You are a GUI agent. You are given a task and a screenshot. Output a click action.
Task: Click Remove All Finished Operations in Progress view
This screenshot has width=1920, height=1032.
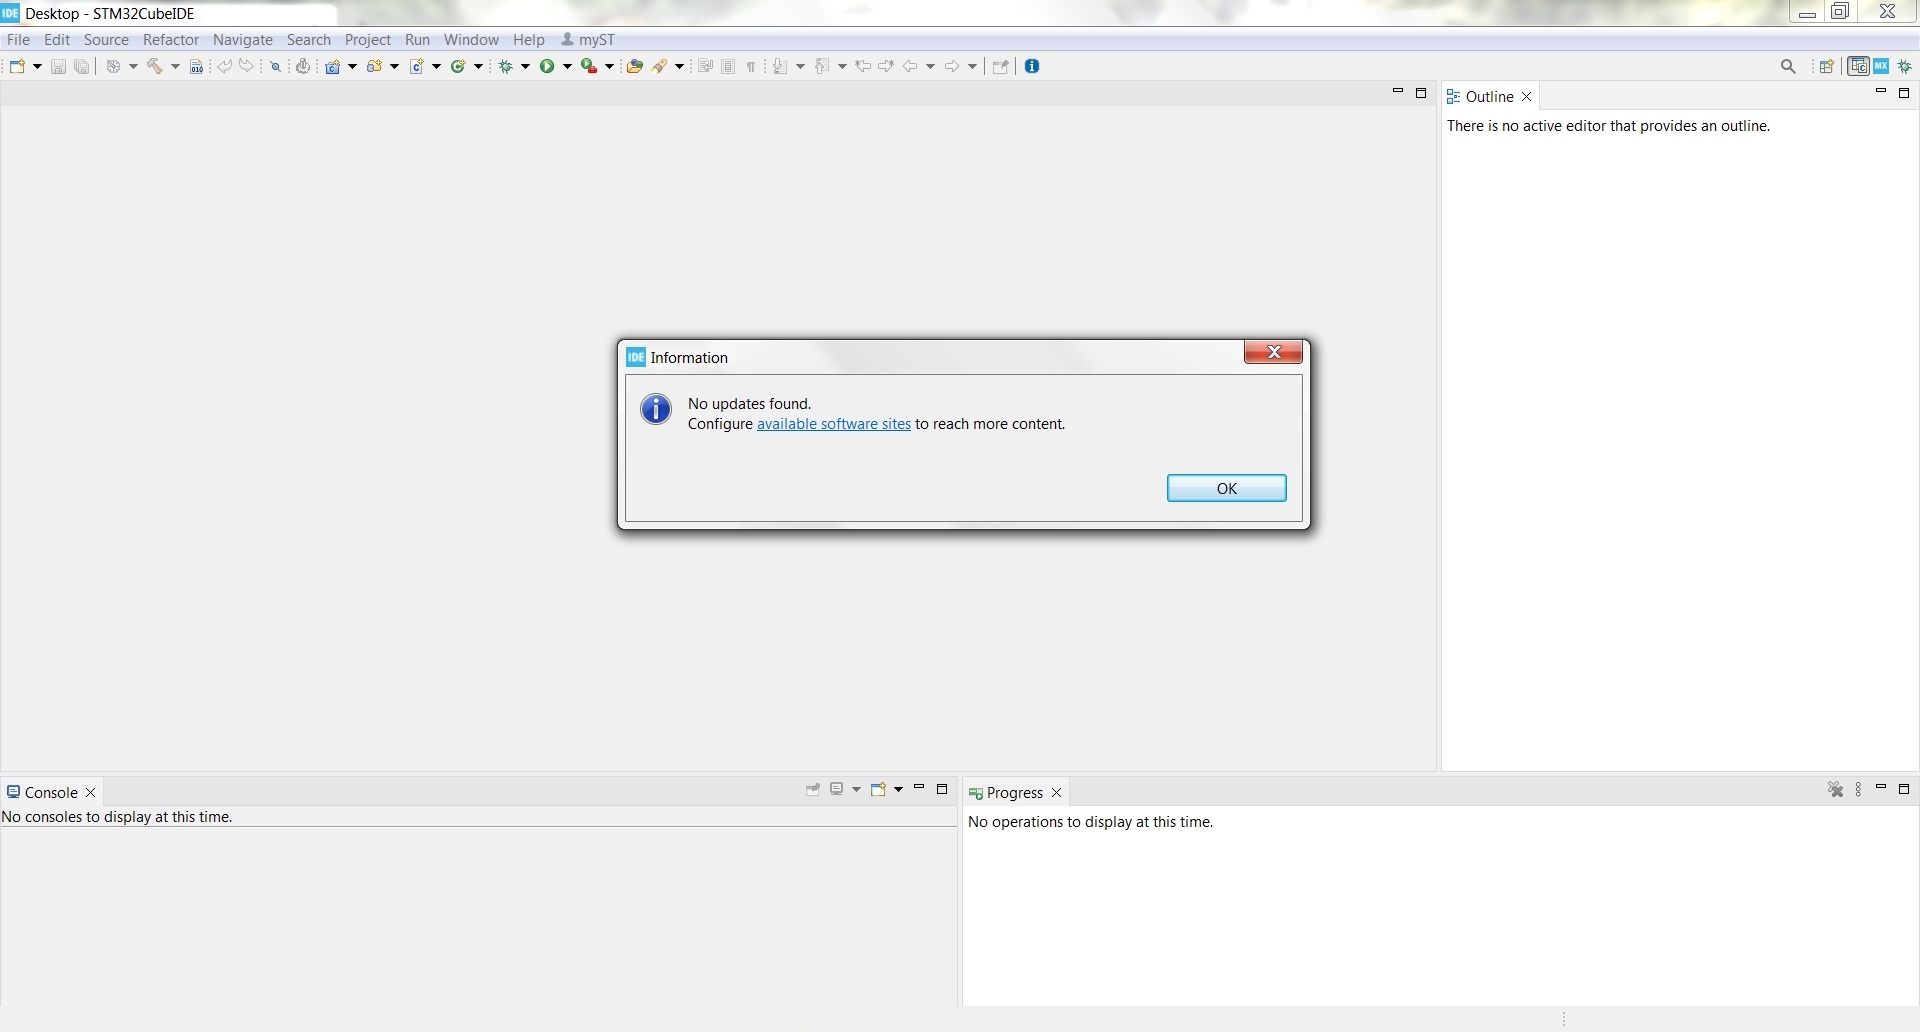coord(1836,790)
